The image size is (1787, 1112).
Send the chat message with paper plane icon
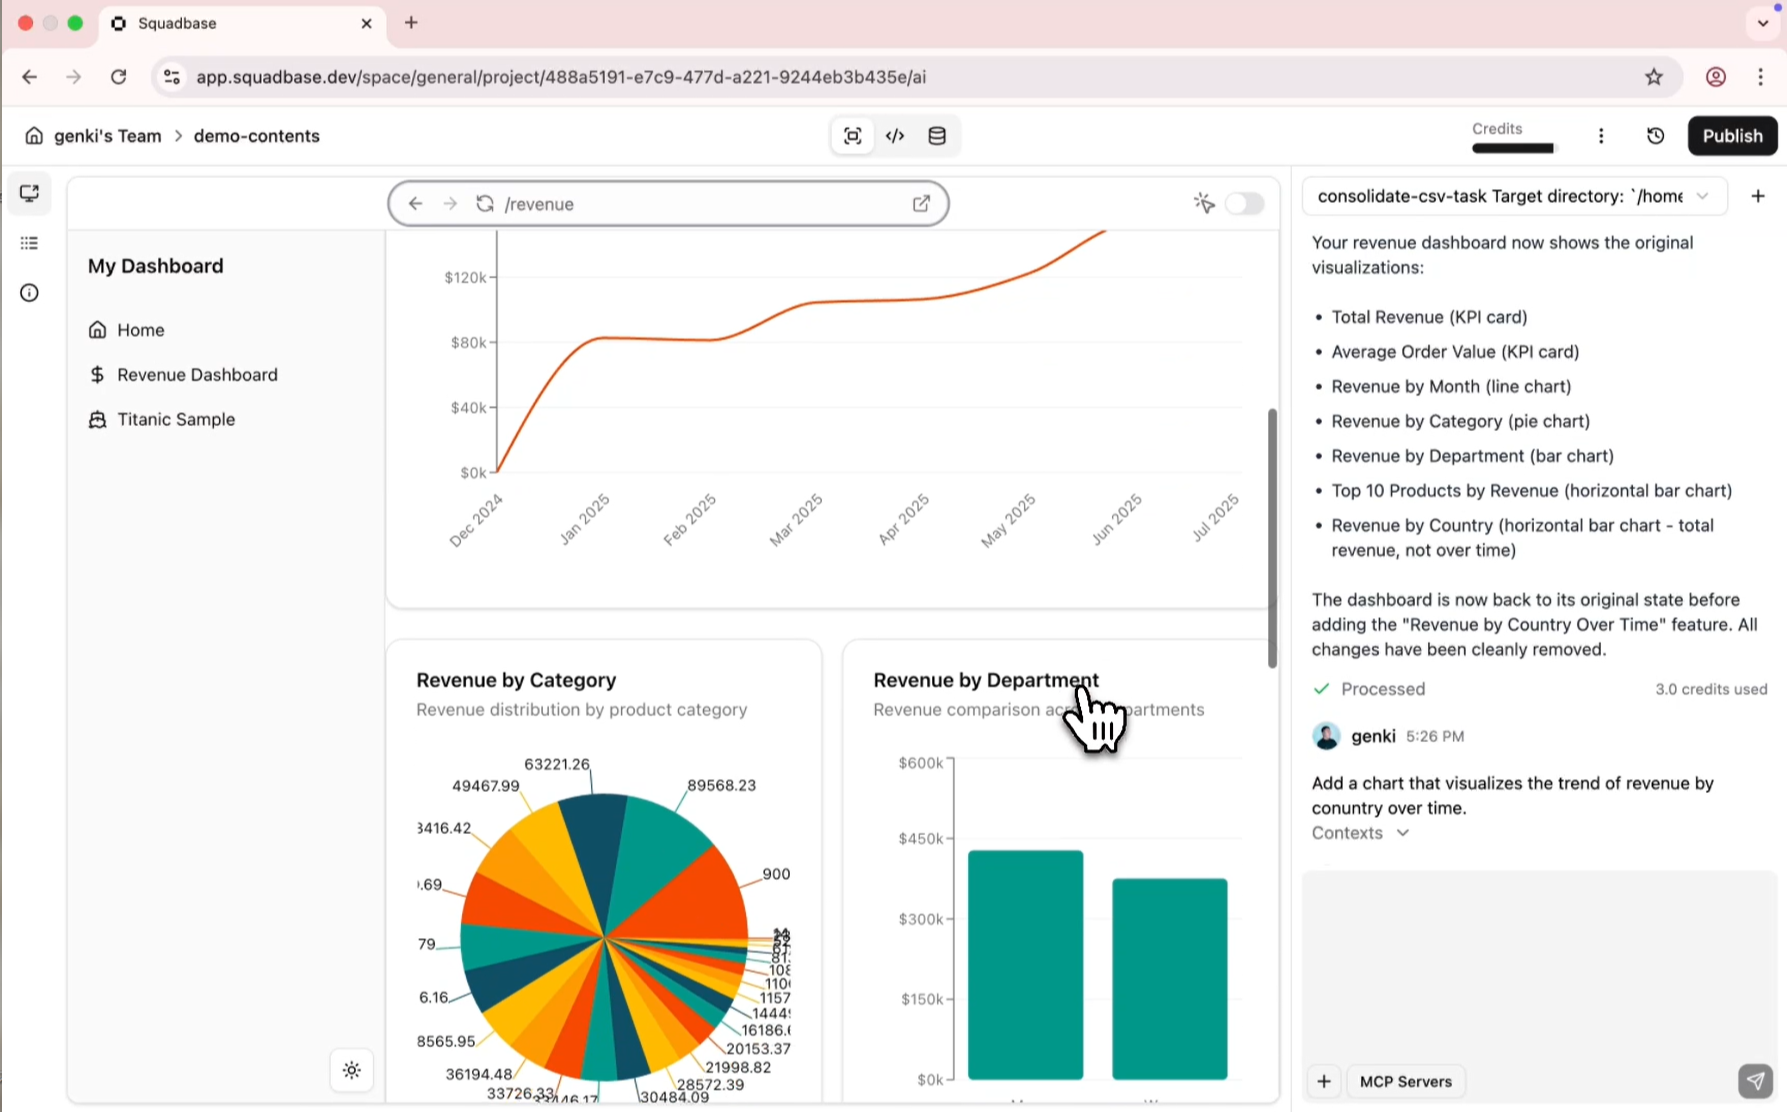tap(1755, 1081)
